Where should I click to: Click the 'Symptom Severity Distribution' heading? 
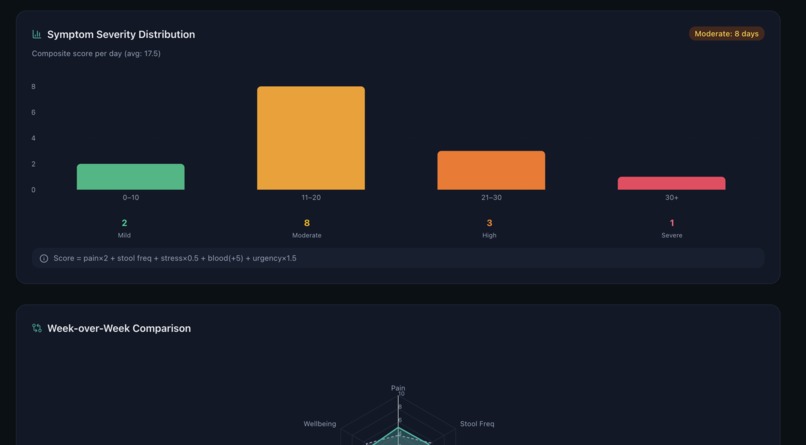[x=121, y=34]
